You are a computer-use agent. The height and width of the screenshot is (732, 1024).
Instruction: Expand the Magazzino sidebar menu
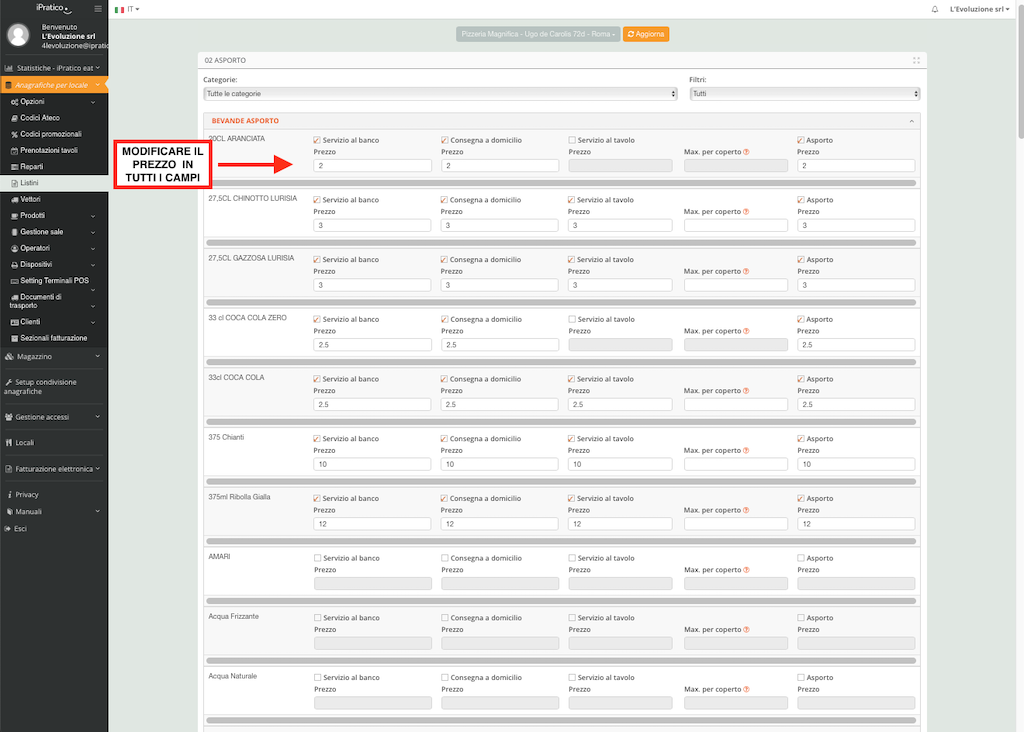click(x=53, y=356)
